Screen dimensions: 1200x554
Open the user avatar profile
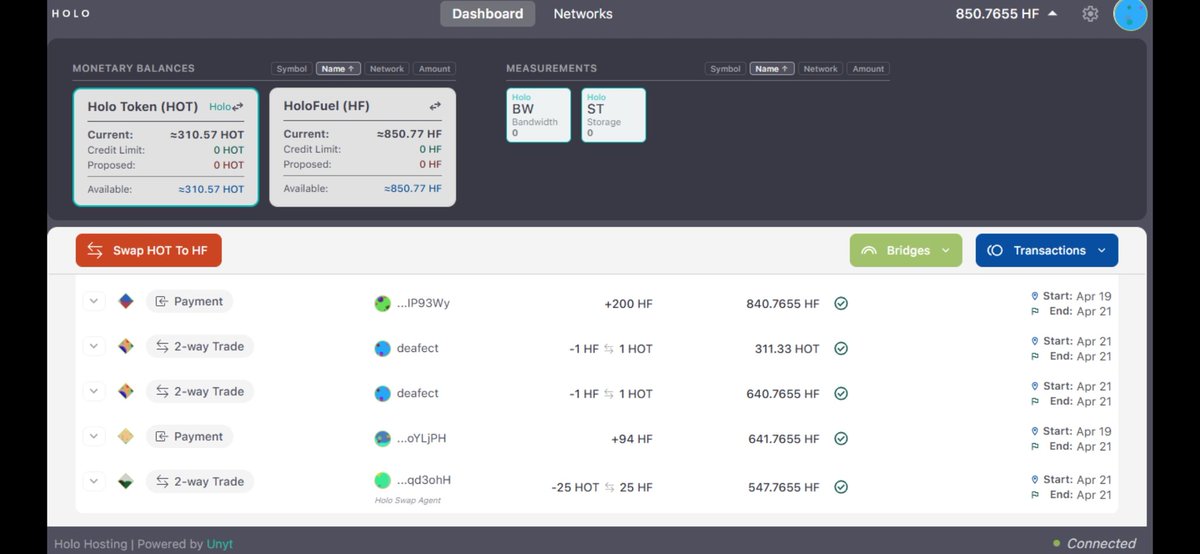point(1130,14)
